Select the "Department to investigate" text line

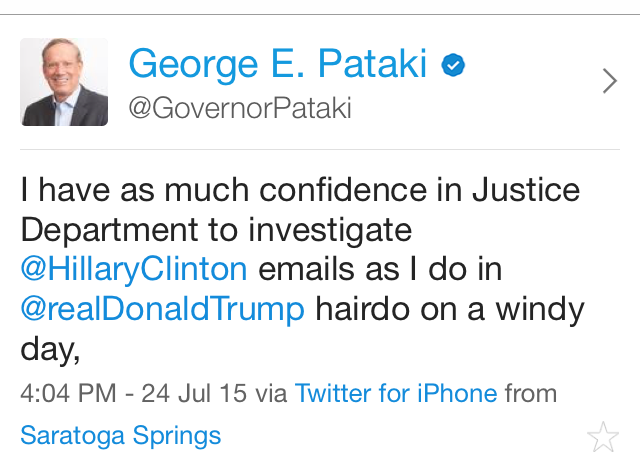(216, 229)
